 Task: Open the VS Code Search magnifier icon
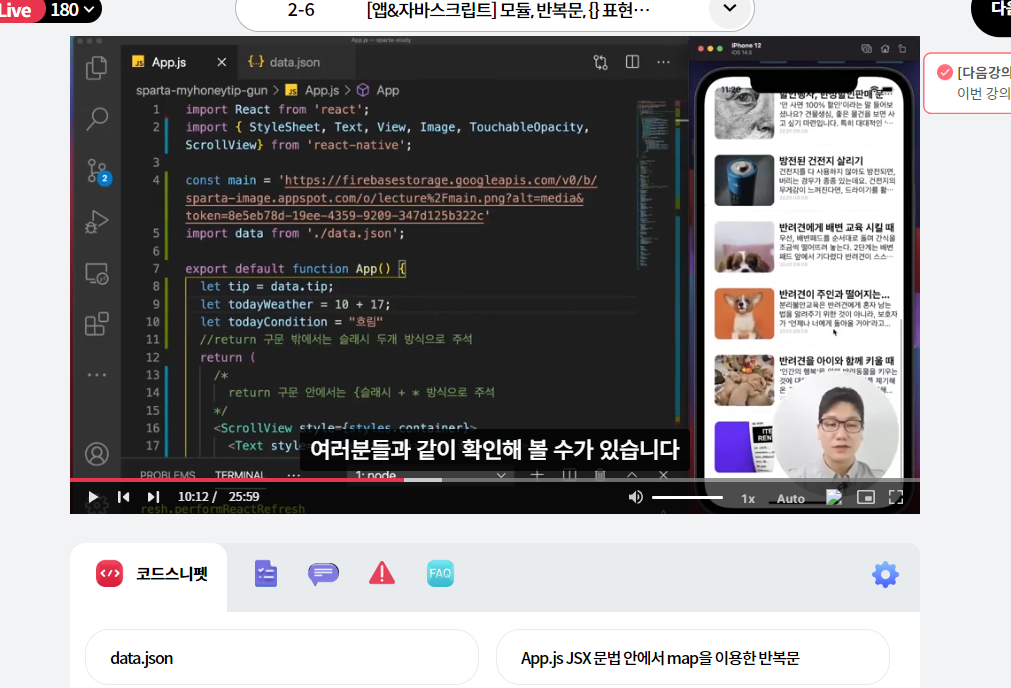click(x=96, y=119)
